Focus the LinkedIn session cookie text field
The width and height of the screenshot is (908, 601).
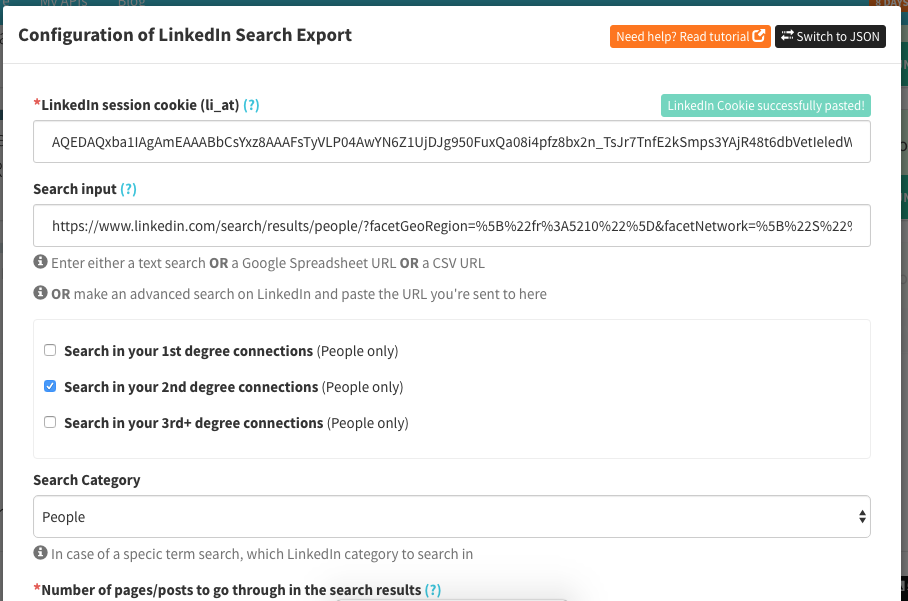click(451, 142)
